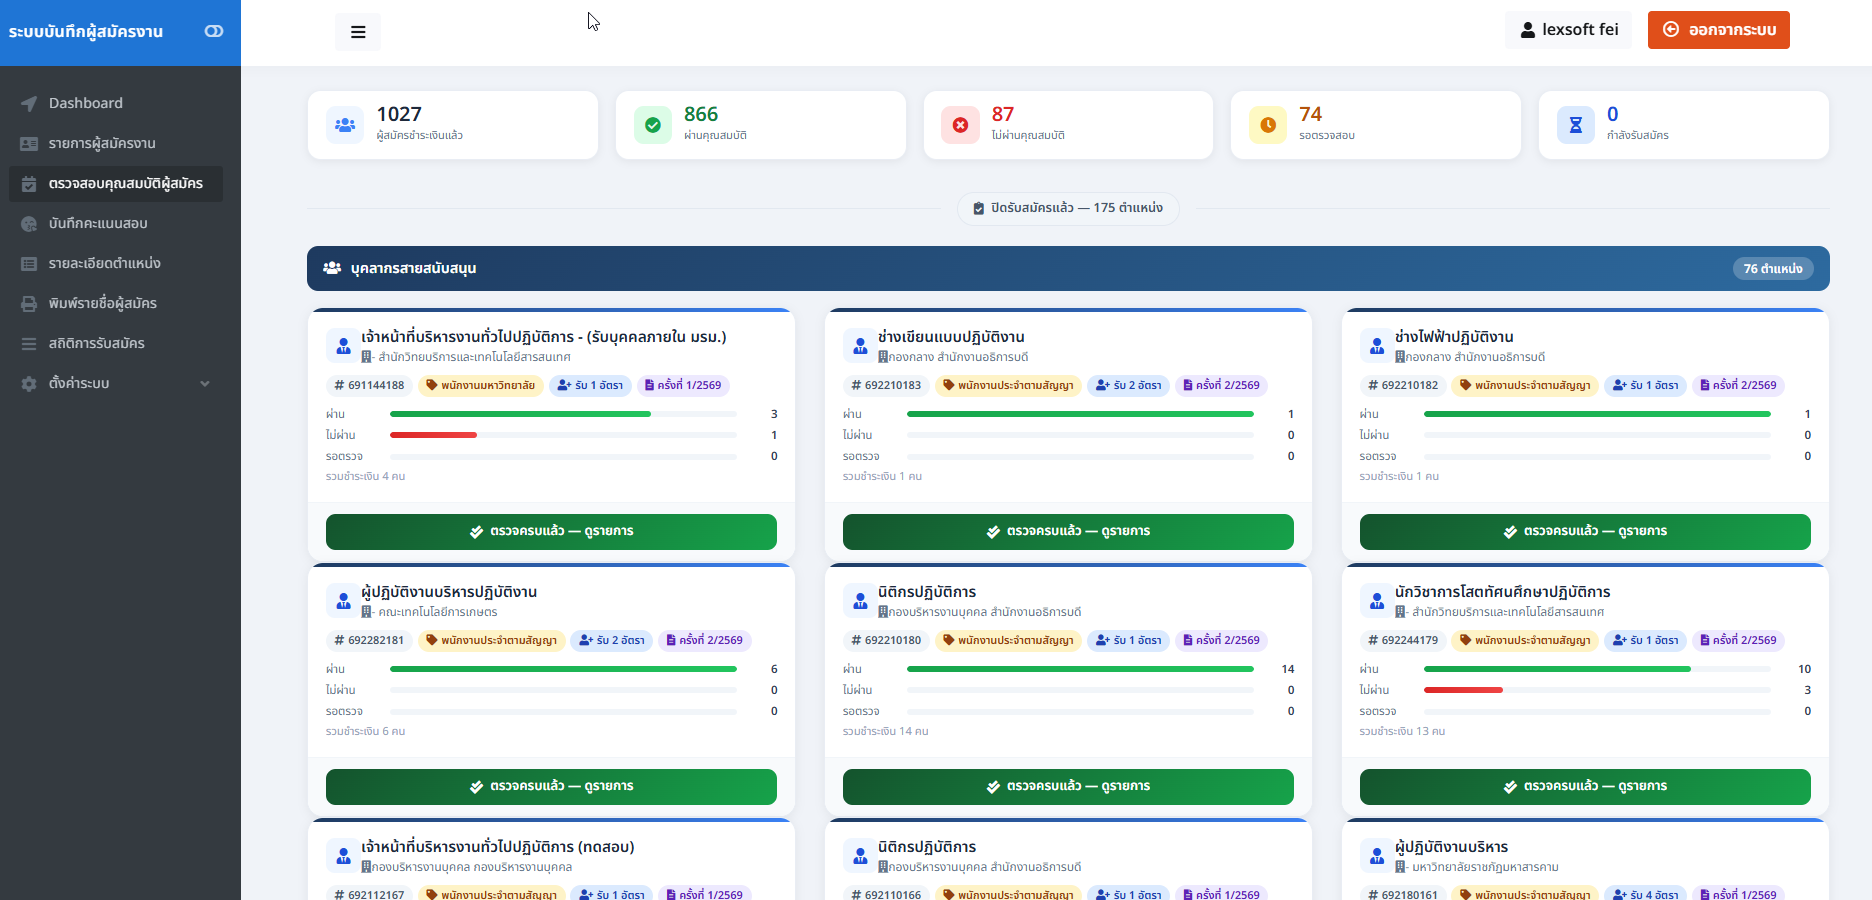
Task: Click the รวมชำระเงิน 14 คน text
Action: point(885,732)
